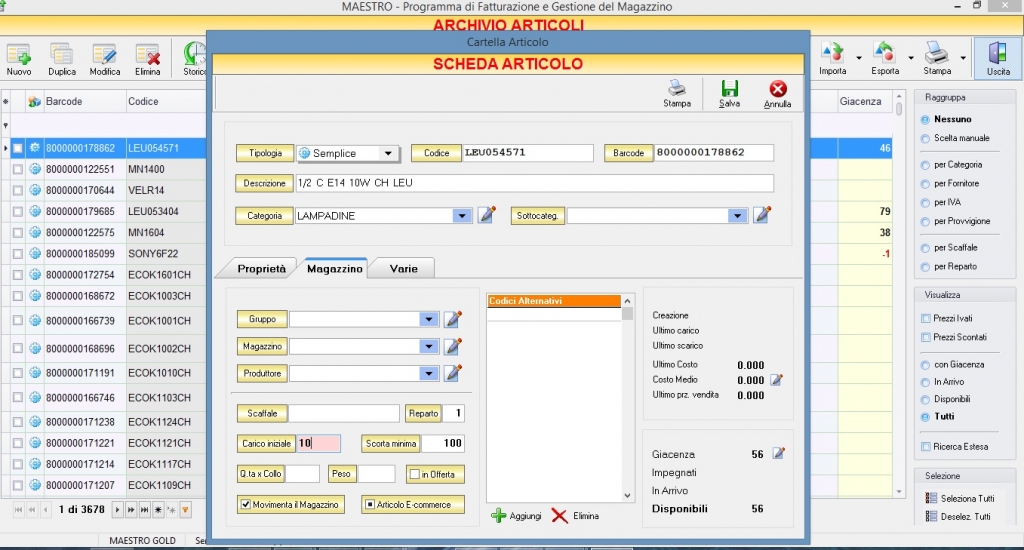The height and width of the screenshot is (550, 1024).
Task: Click the Uscita exit icon
Action: (x=998, y=53)
